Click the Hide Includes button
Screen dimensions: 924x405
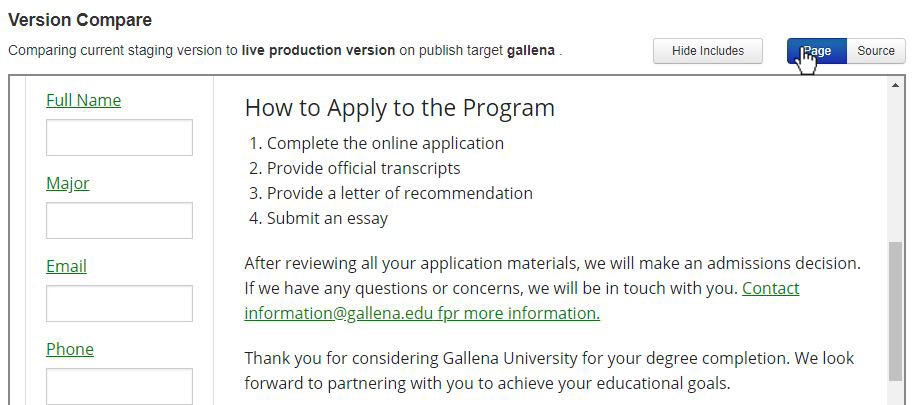point(708,51)
